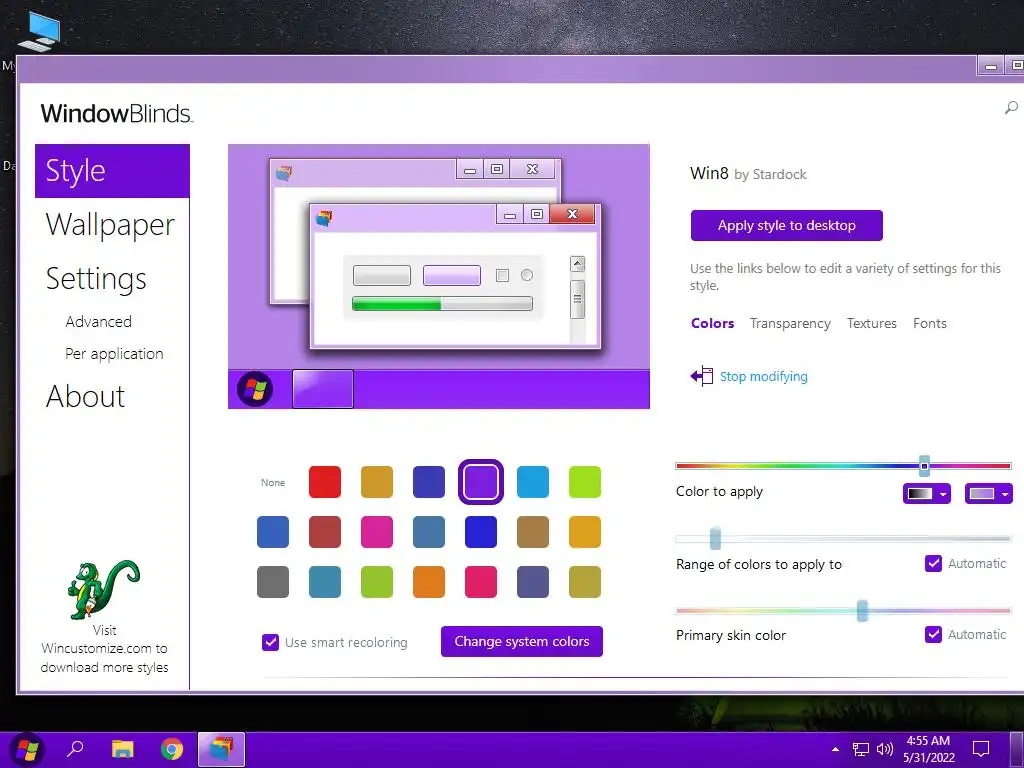Click the network icon in system tray
This screenshot has width=1024, height=768.
(x=861, y=750)
